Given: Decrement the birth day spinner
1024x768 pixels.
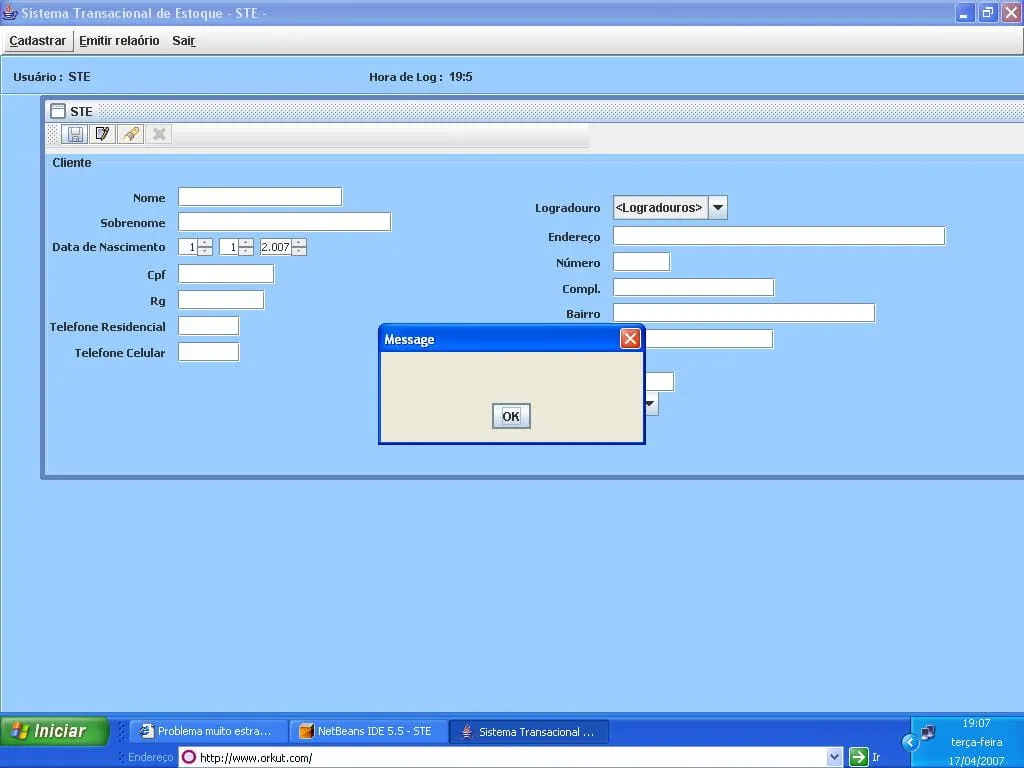Looking at the screenshot, I should coord(205,251).
